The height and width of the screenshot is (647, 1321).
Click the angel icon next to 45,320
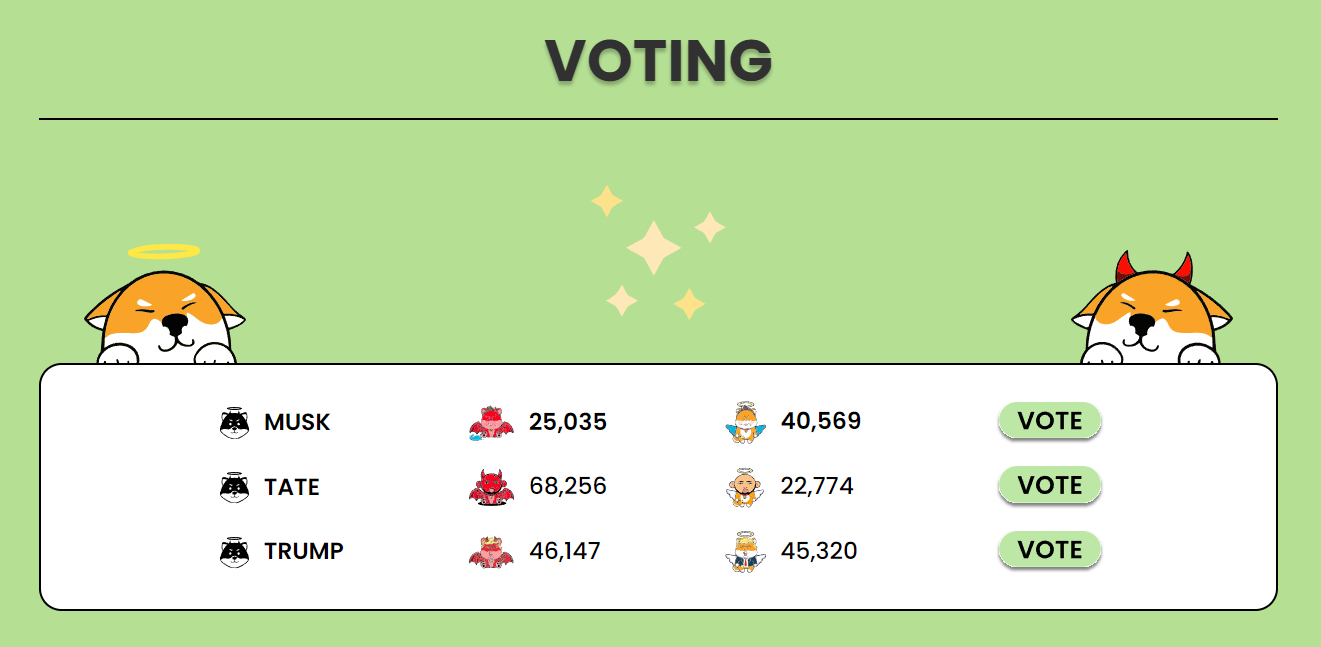[745, 551]
